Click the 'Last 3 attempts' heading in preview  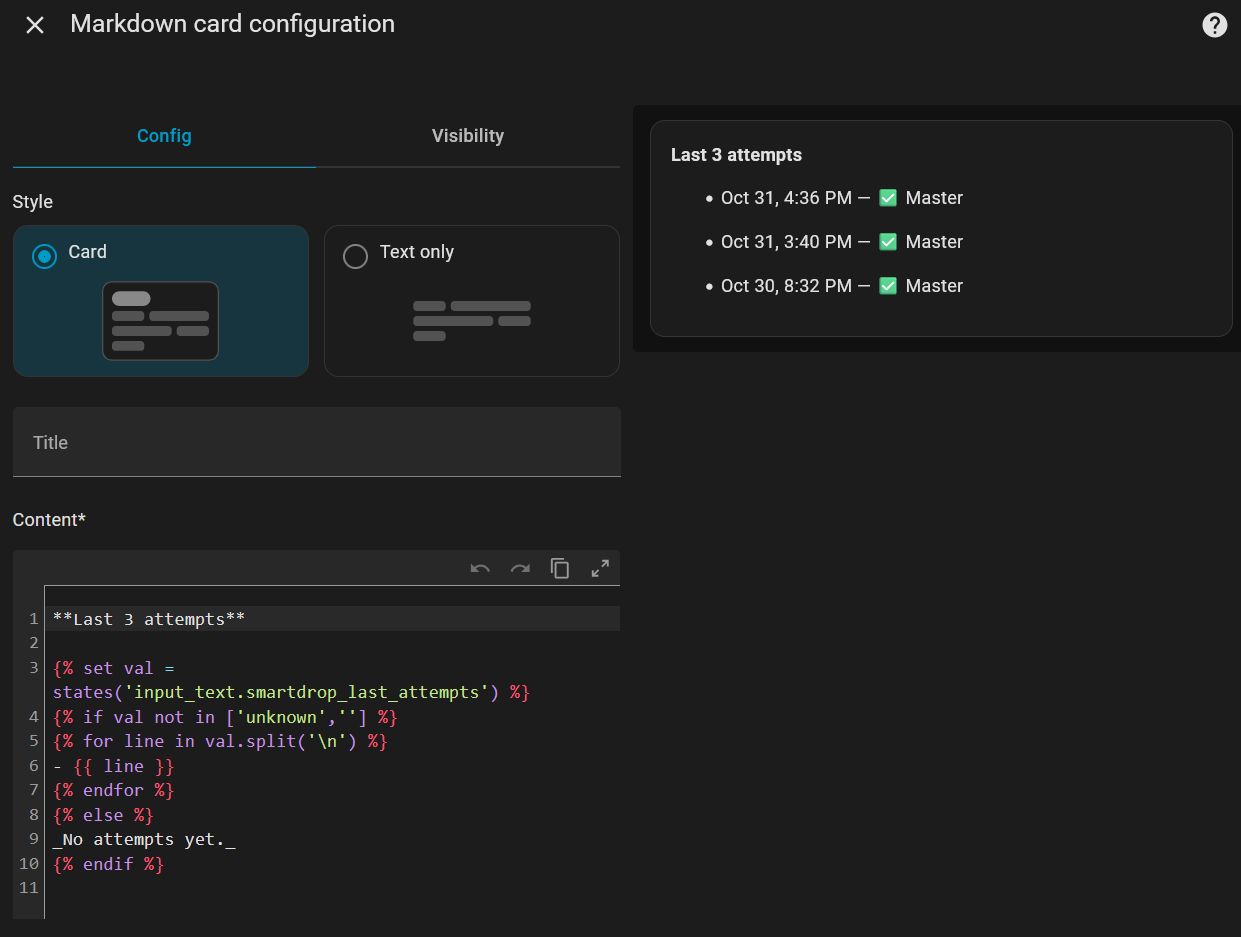point(736,155)
